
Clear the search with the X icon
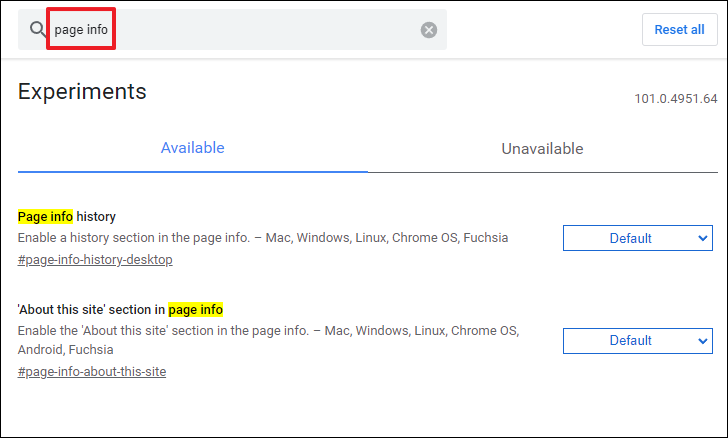point(429,30)
